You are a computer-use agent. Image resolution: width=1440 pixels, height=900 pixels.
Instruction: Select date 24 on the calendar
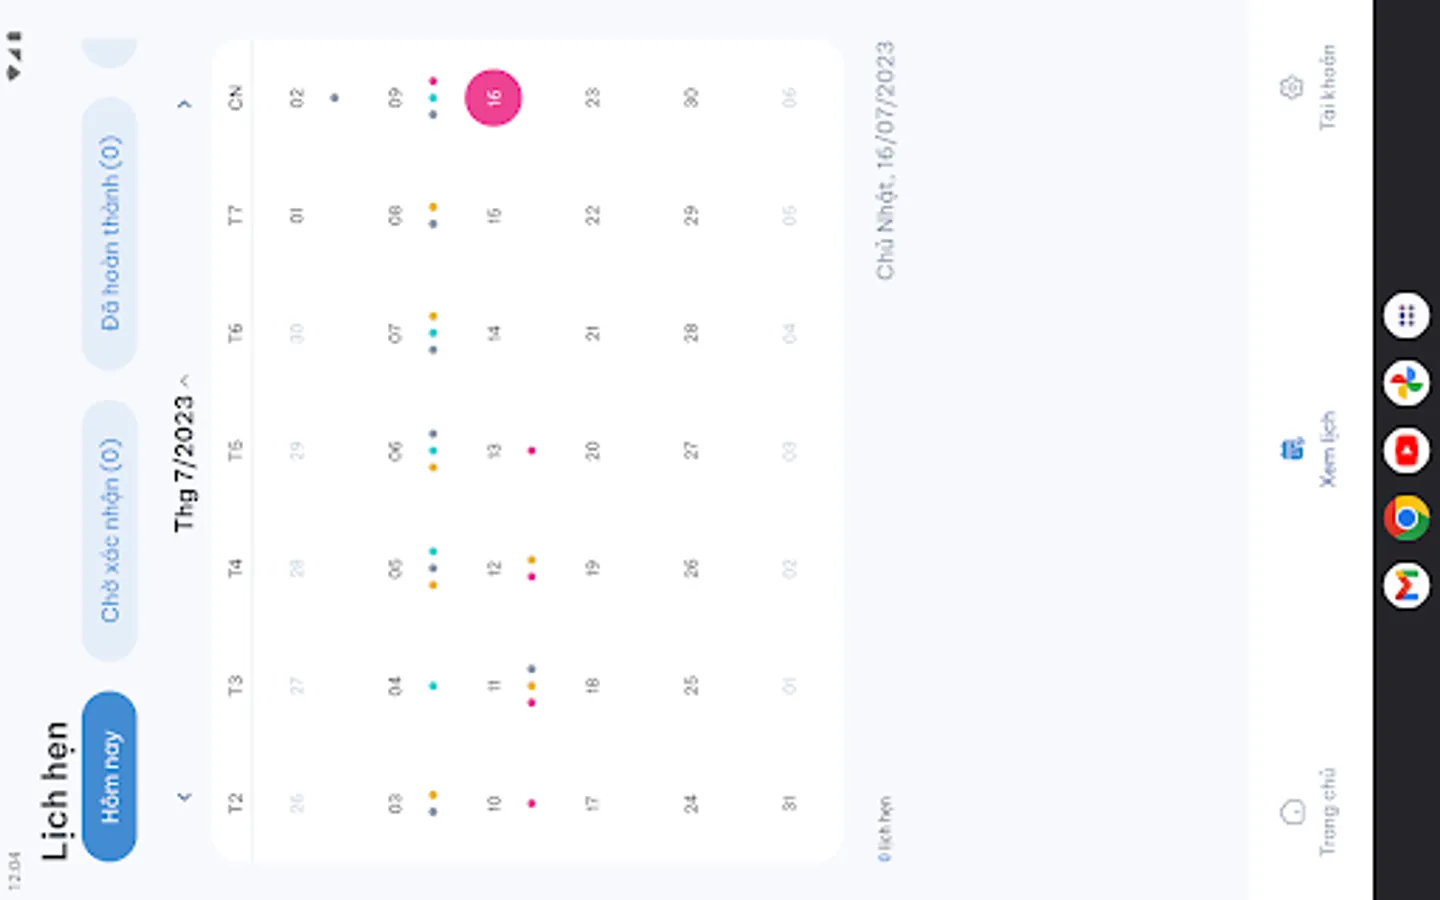(690, 803)
